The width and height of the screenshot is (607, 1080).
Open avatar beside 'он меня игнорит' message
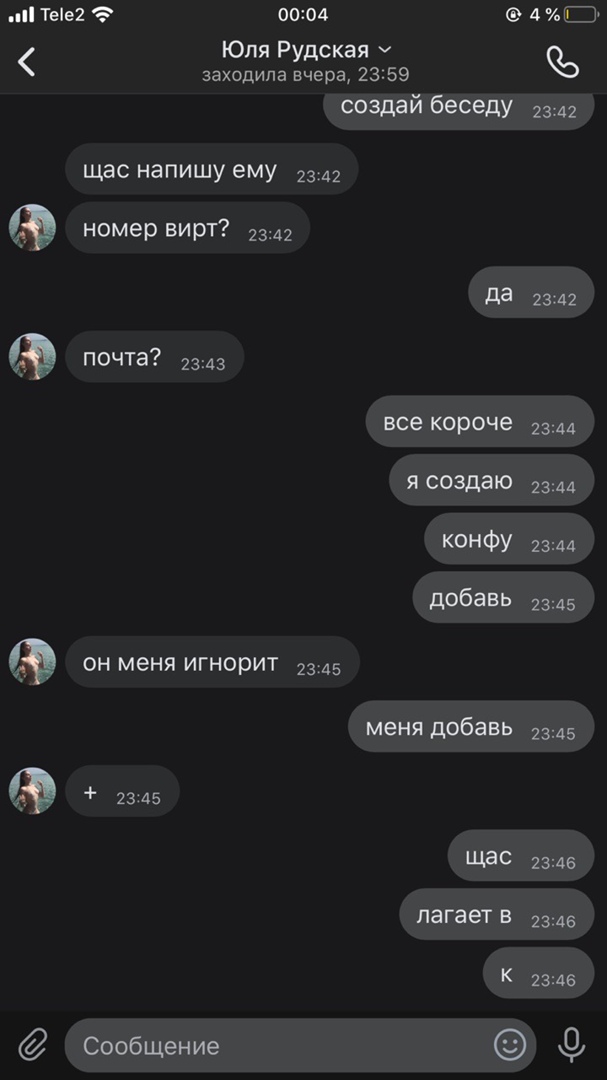pos(32,662)
